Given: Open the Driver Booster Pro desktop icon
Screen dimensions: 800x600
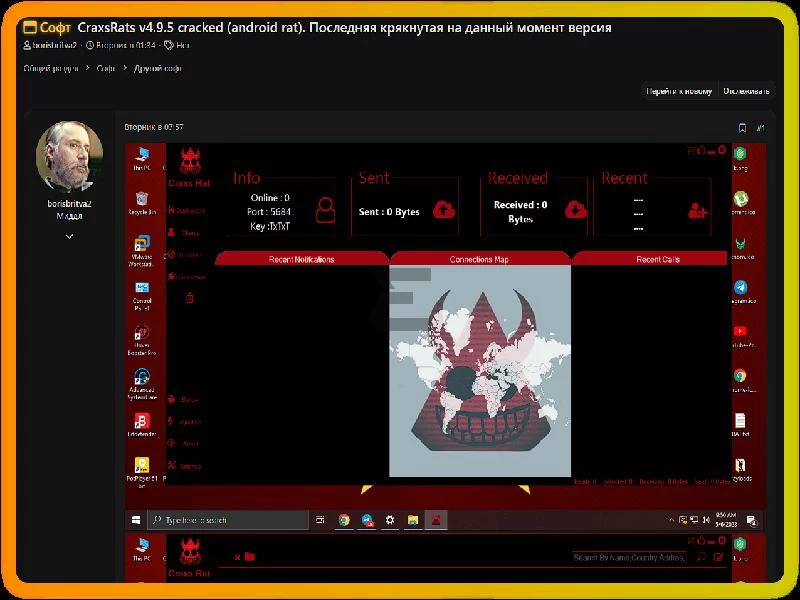Looking at the screenshot, I should [142, 340].
